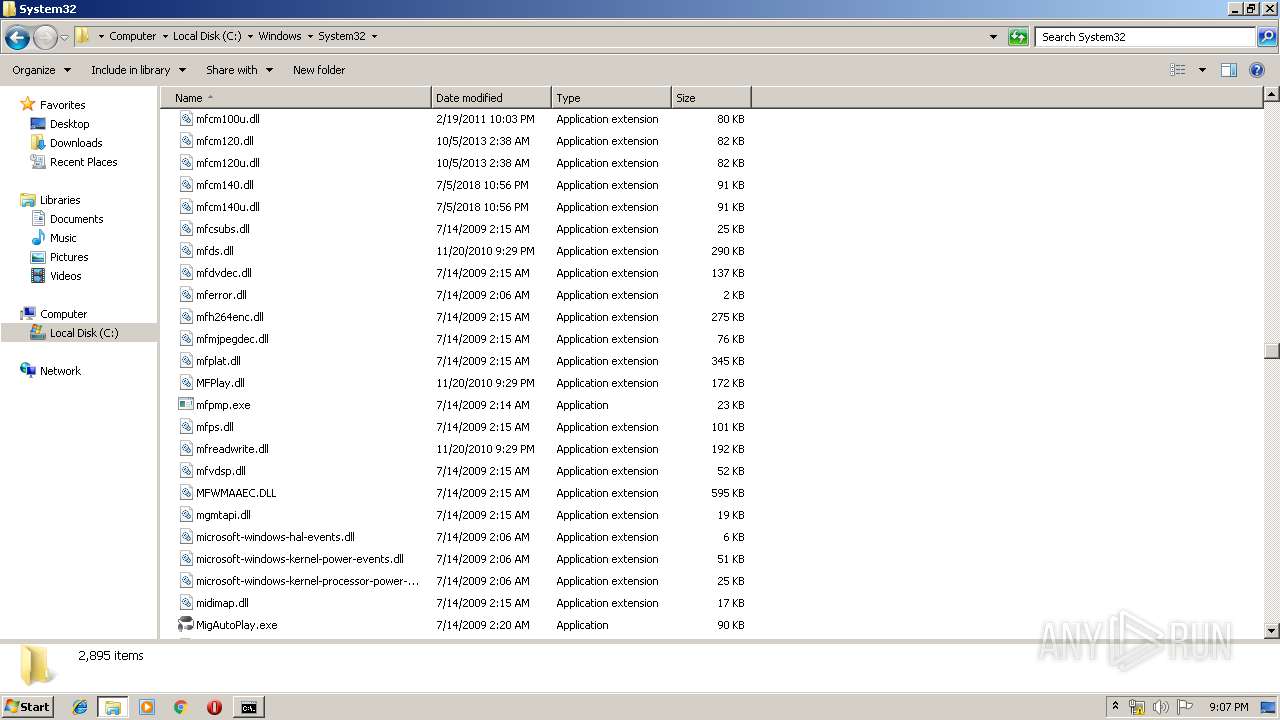Open recent pages dropdown next to Forward

64,38
